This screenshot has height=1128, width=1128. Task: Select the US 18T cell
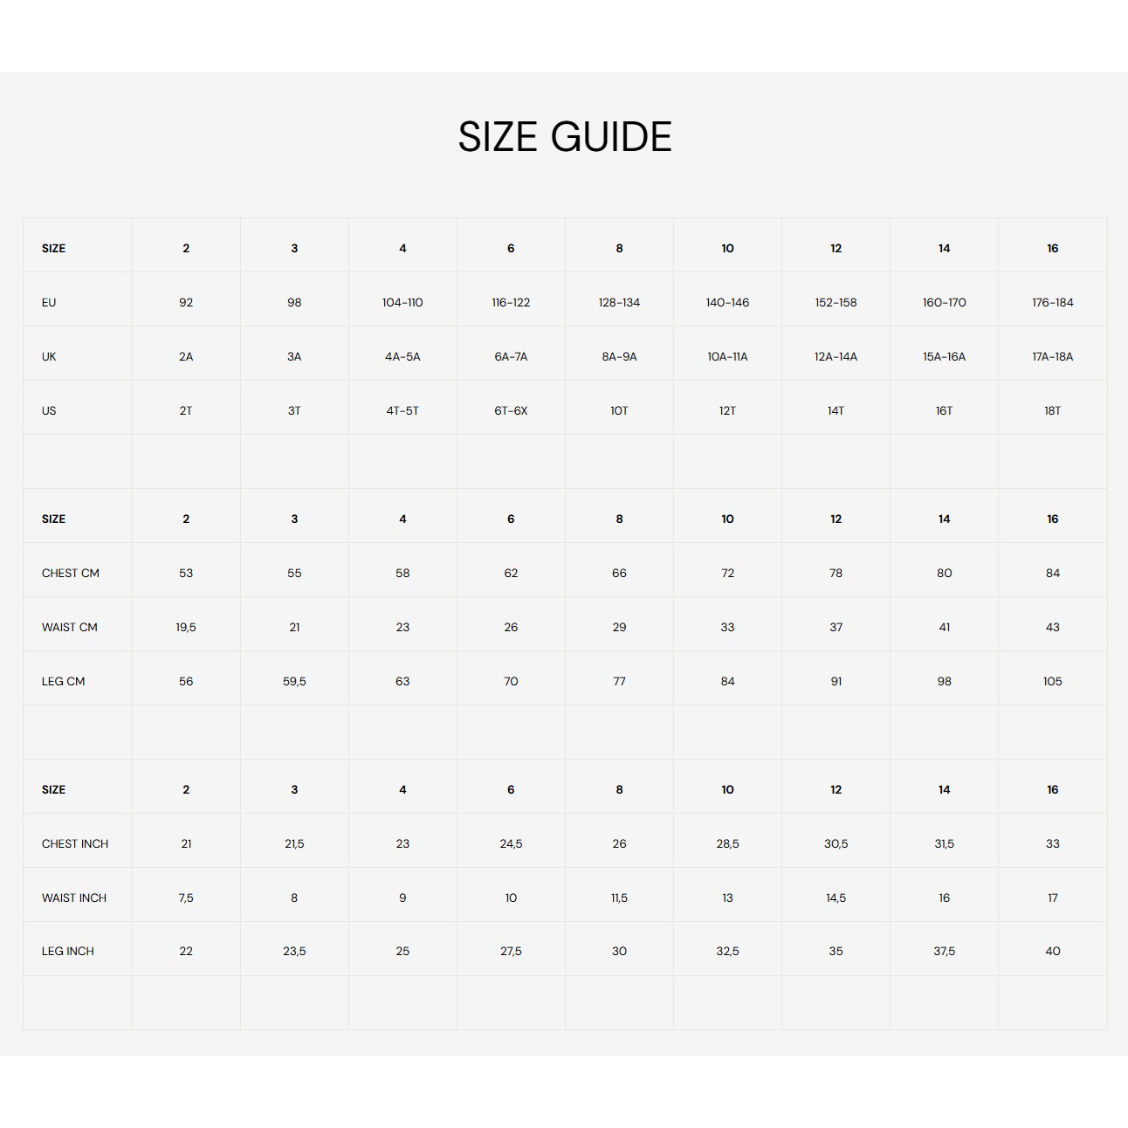coord(1052,410)
